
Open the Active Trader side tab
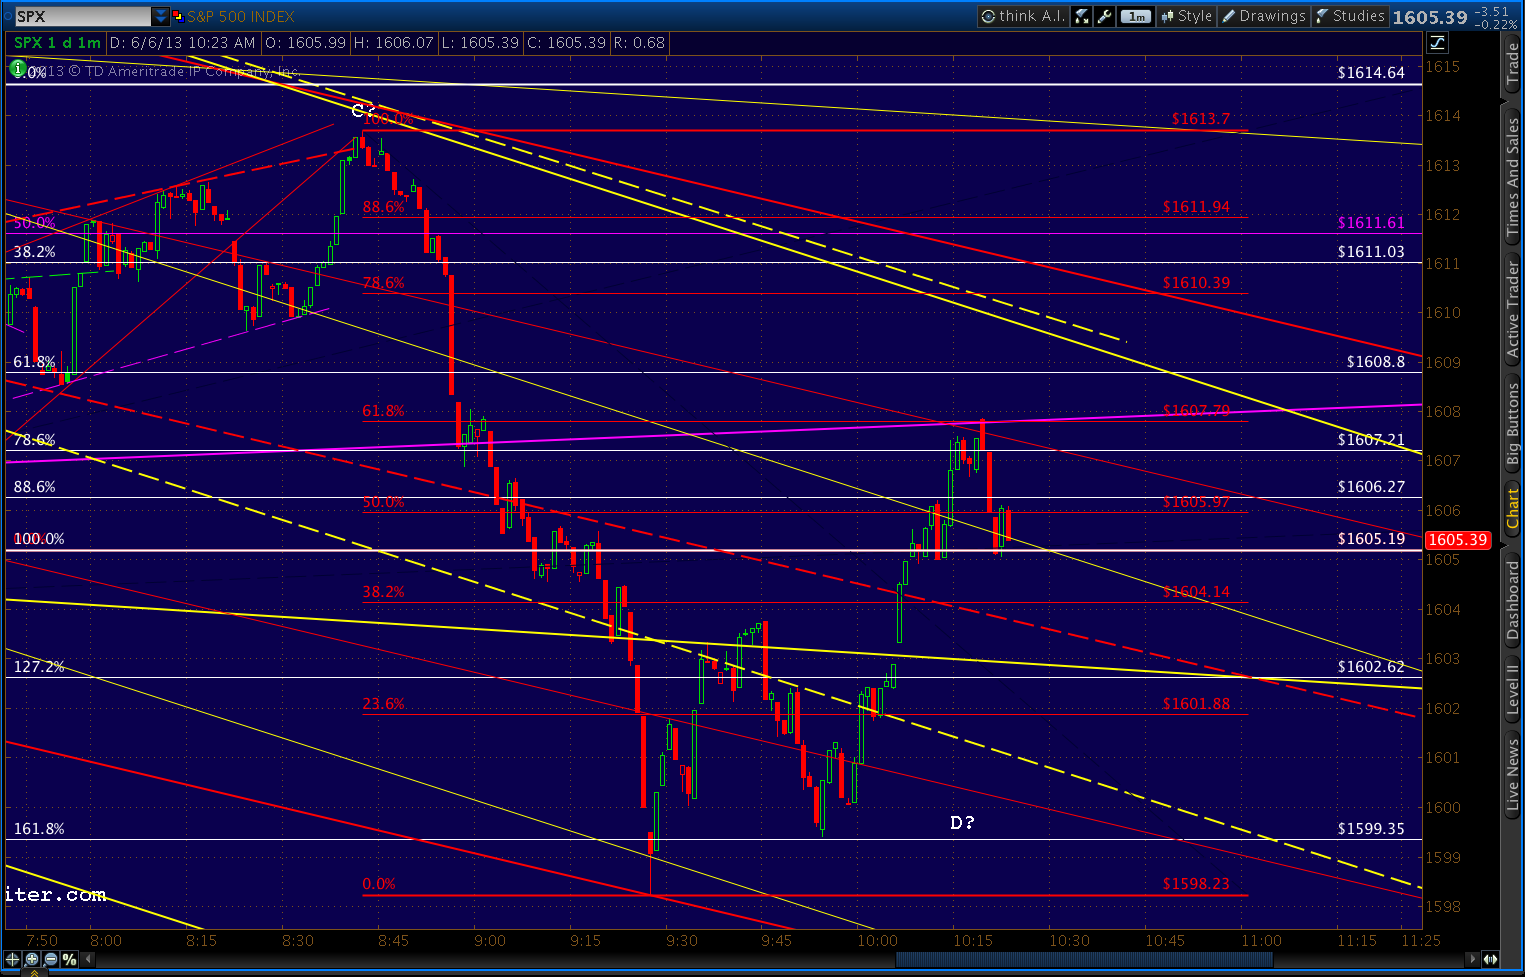tap(1512, 309)
